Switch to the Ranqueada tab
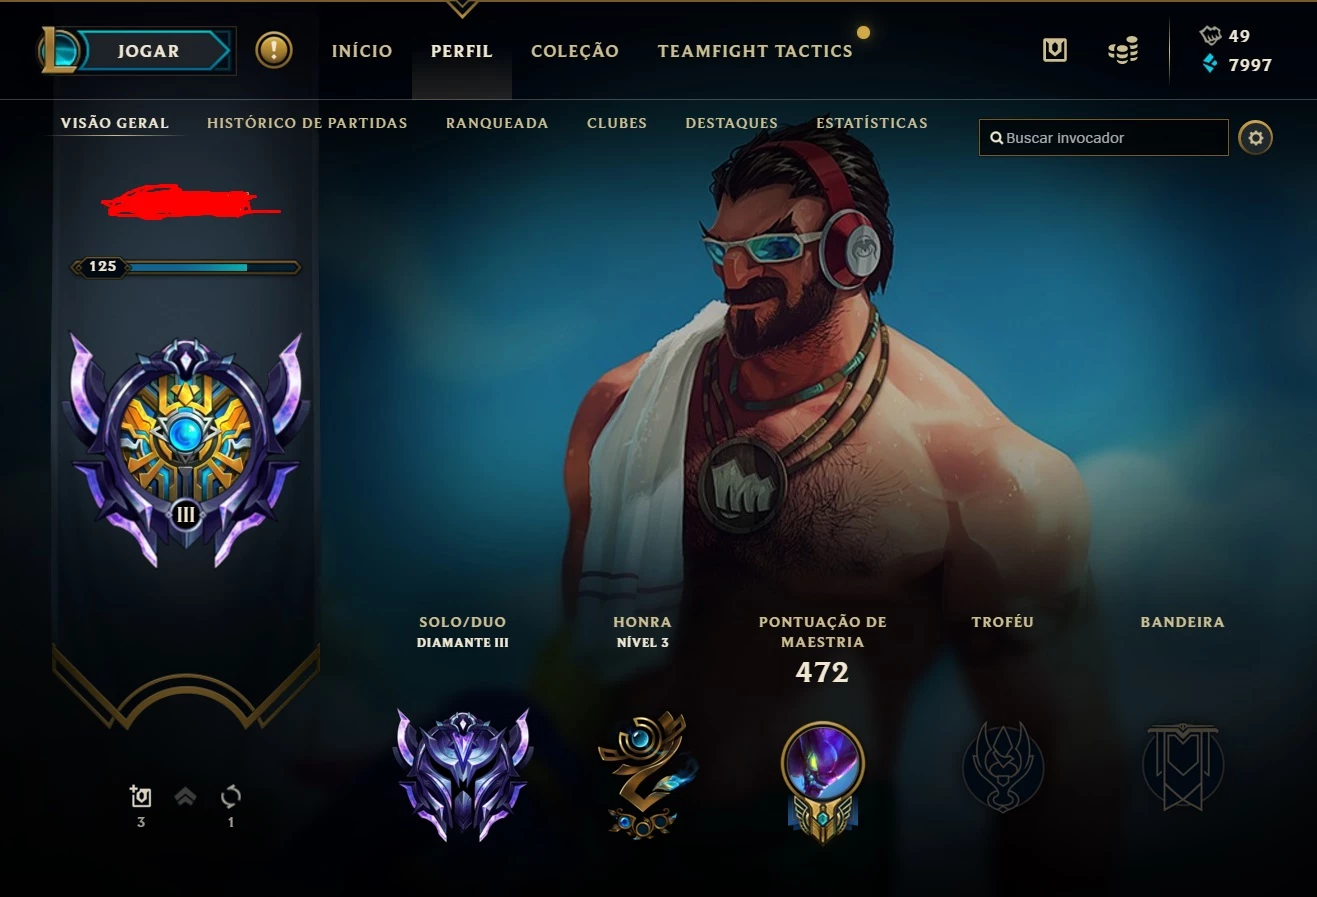Image resolution: width=1317 pixels, height=897 pixels. (x=497, y=123)
